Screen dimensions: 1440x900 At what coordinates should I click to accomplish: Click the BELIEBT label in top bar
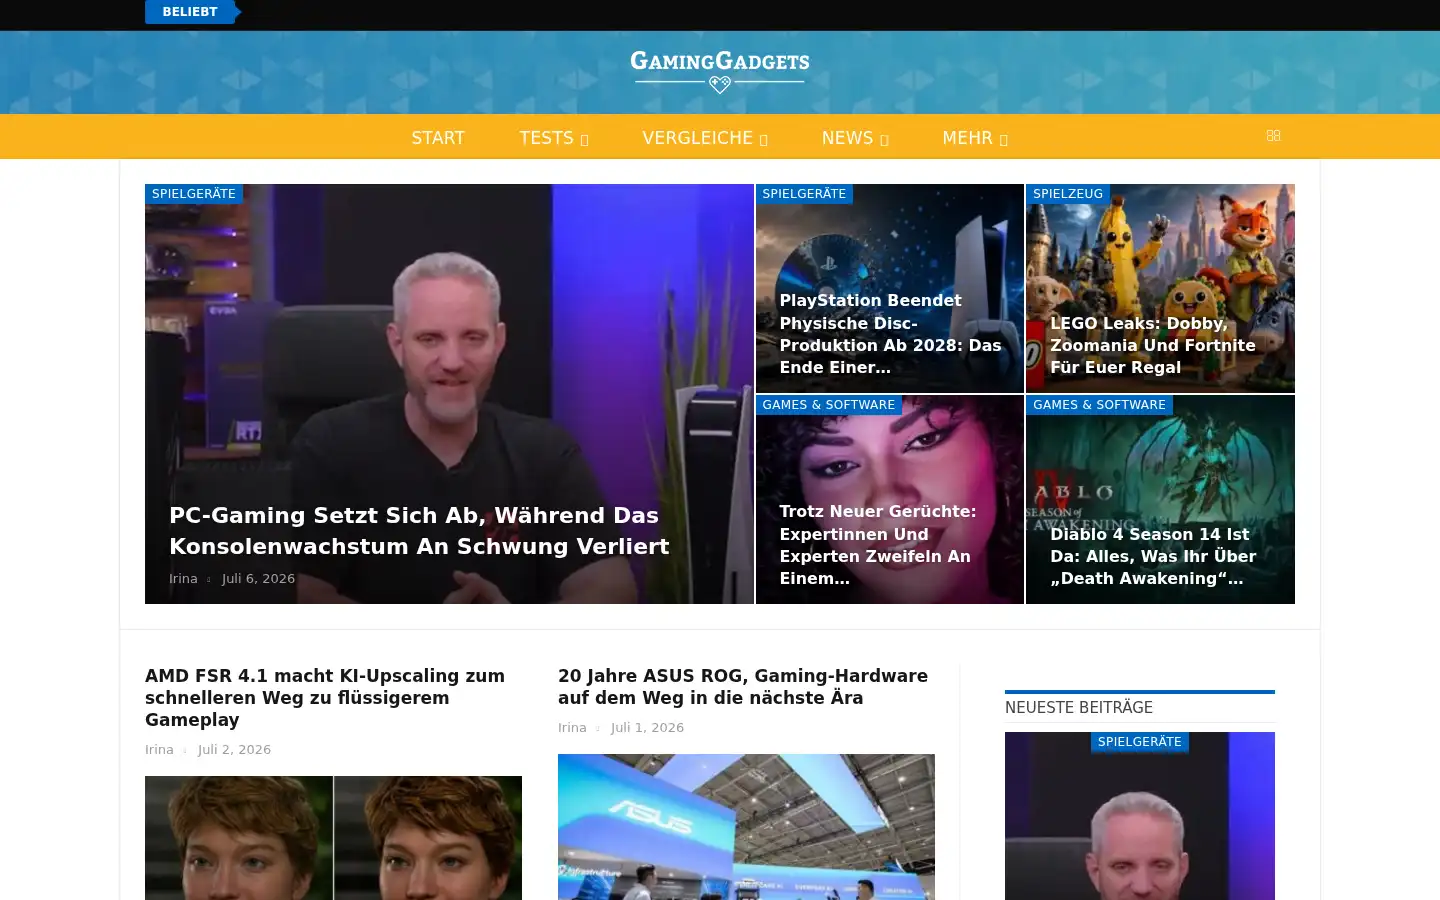(x=190, y=12)
